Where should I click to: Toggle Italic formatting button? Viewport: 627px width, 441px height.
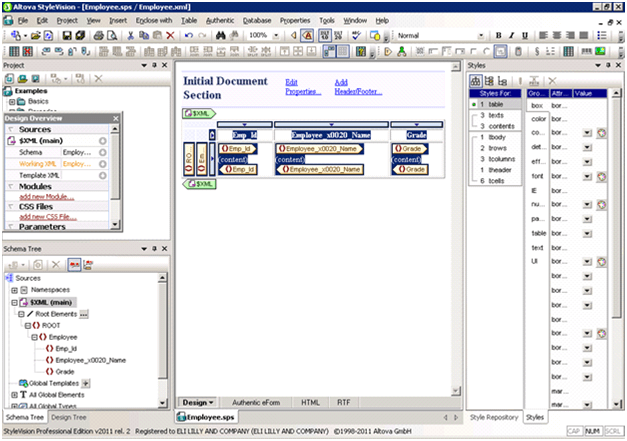click(511, 36)
